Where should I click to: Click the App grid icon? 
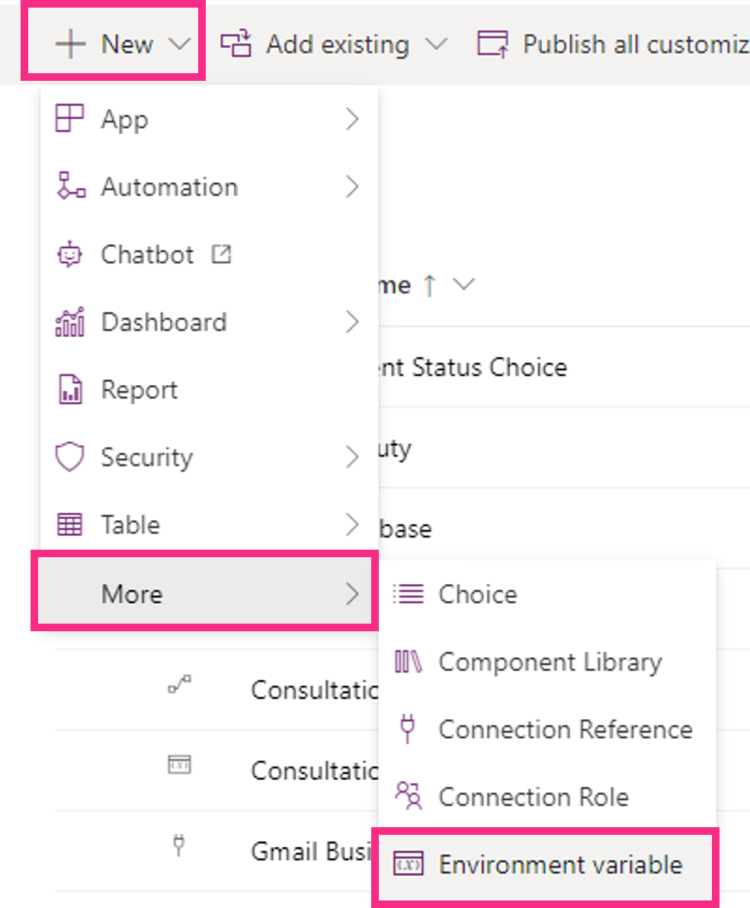point(69,120)
